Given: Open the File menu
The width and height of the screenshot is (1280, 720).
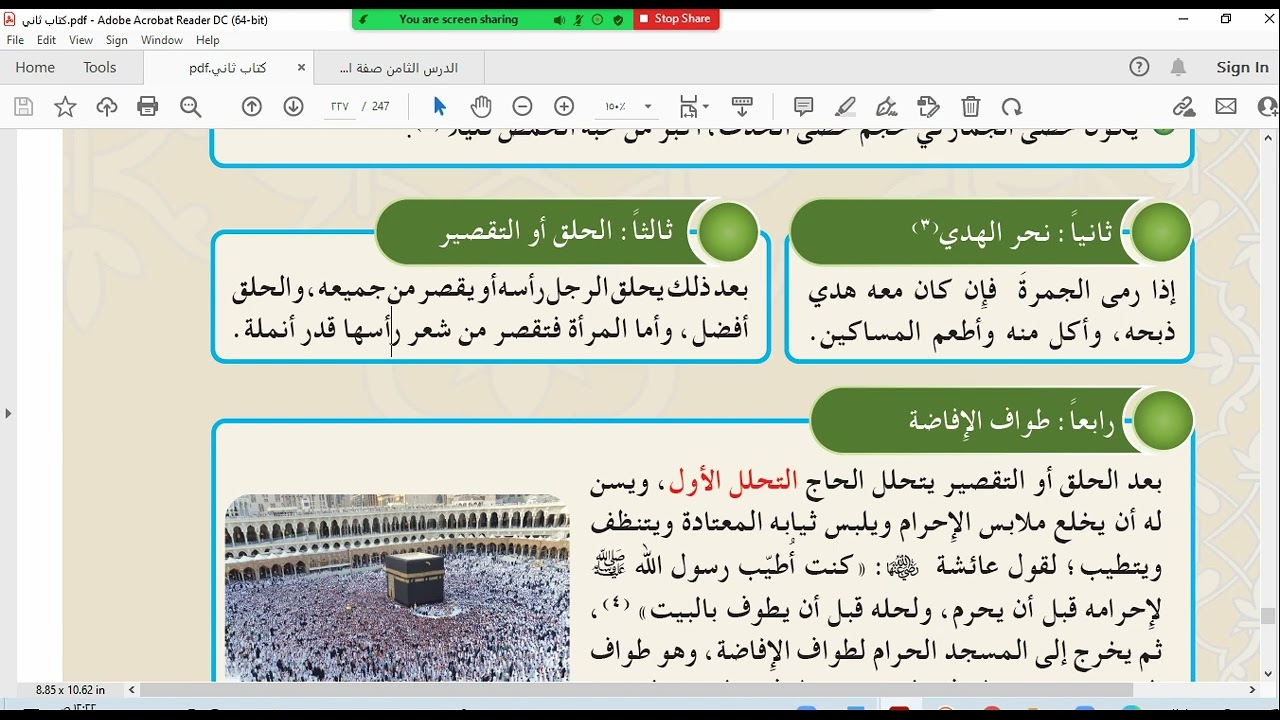Looking at the screenshot, I should tap(15, 40).
